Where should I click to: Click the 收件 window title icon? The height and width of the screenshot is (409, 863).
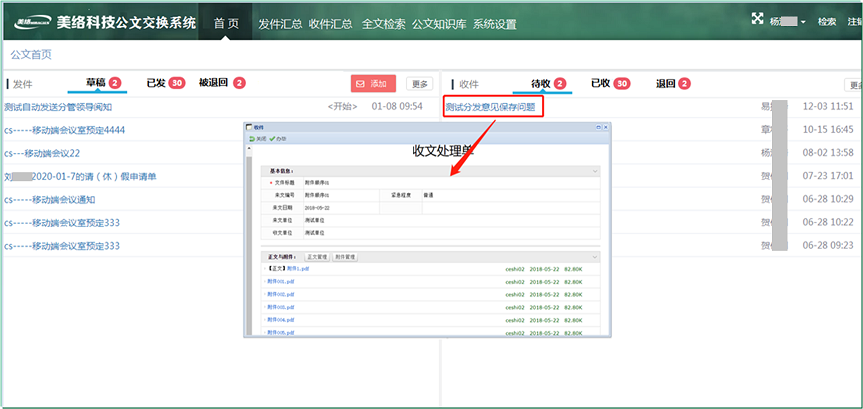pos(250,127)
